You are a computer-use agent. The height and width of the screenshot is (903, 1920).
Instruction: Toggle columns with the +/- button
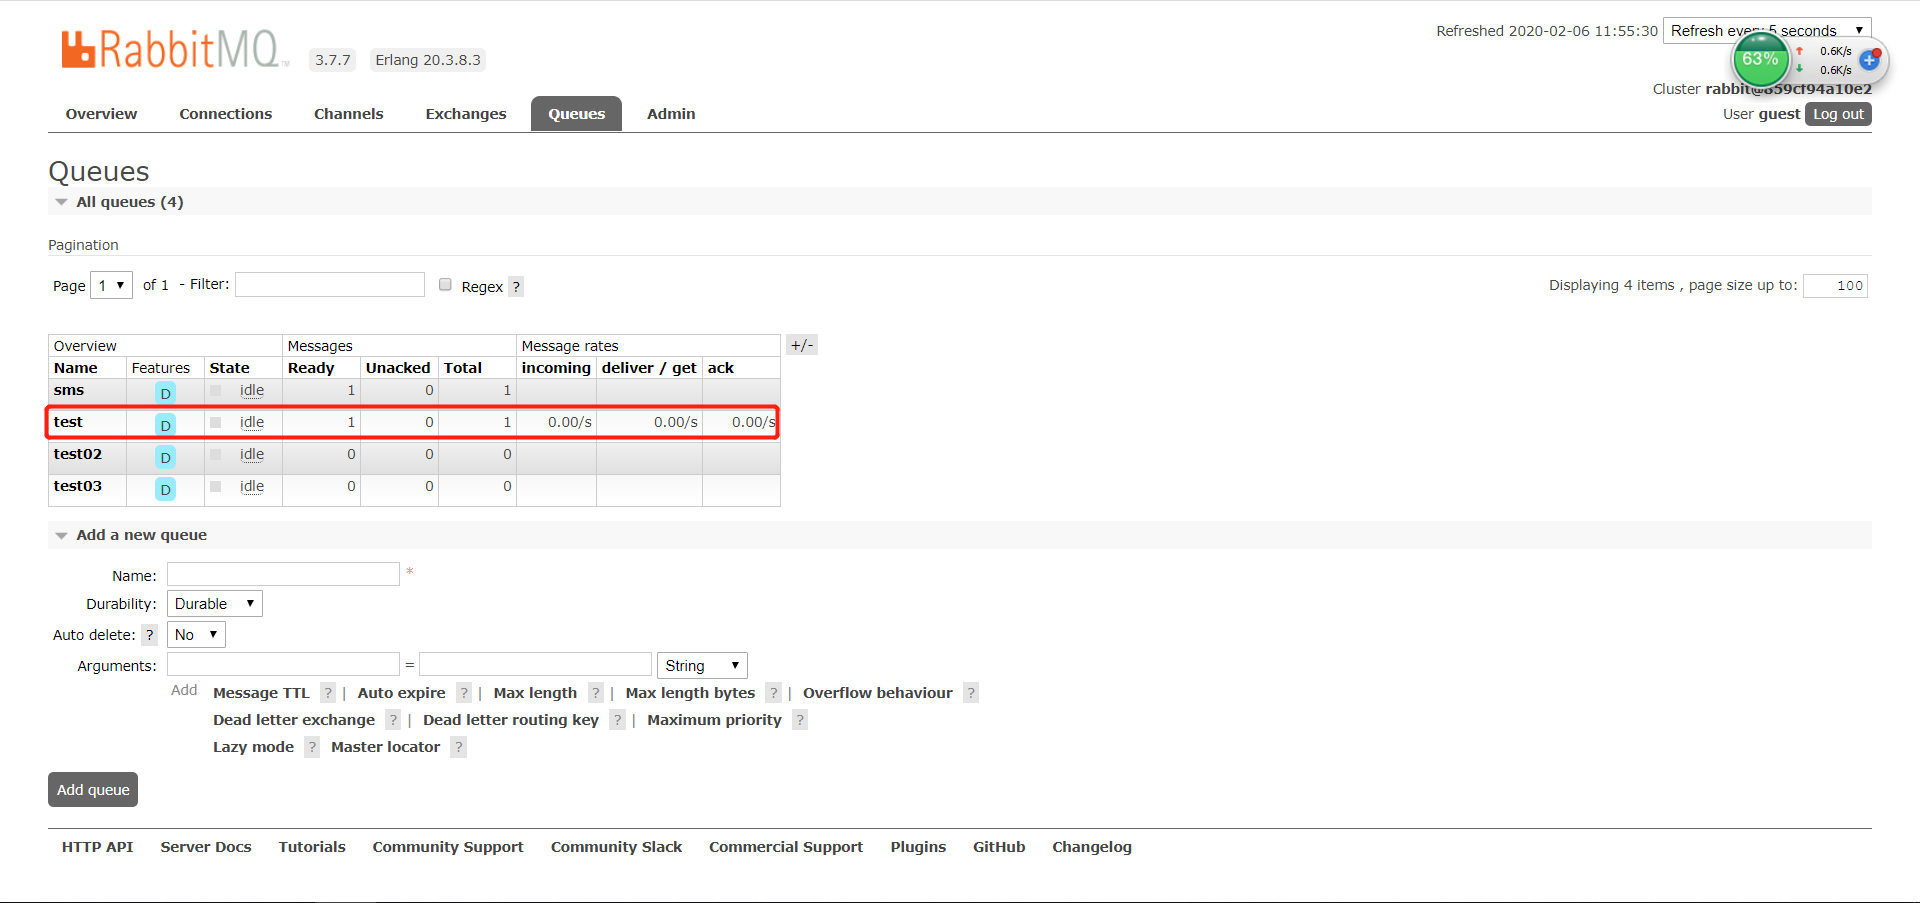(x=802, y=345)
